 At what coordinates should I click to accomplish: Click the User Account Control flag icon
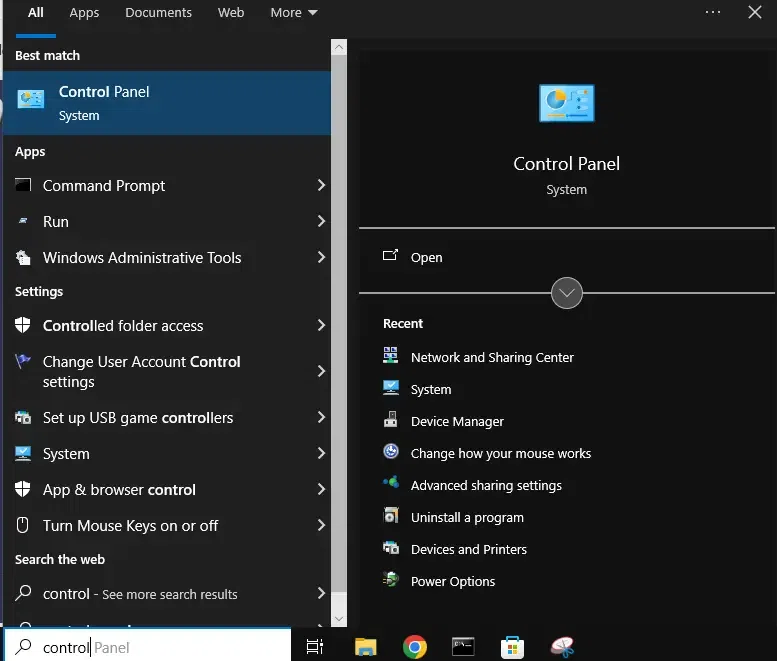coord(23,361)
